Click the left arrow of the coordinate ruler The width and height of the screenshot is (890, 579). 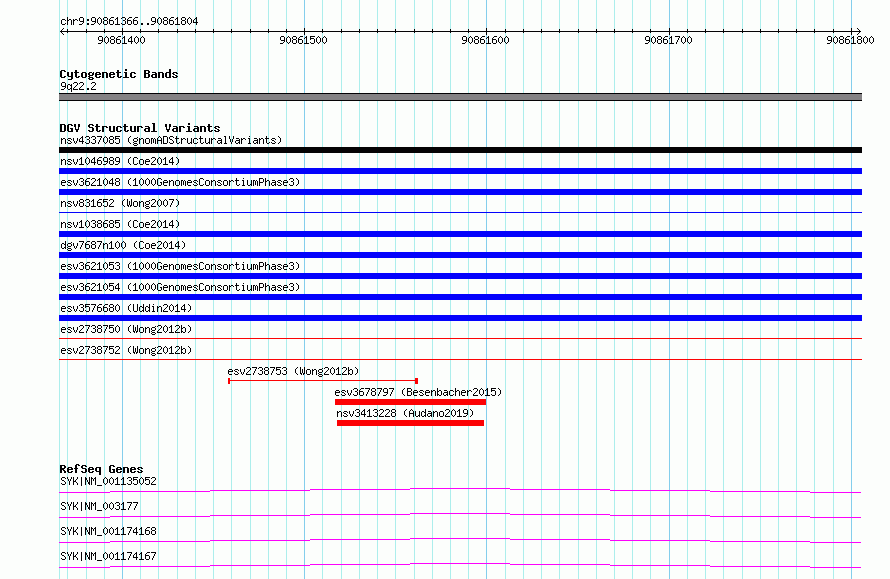pyautogui.click(x=62, y=32)
